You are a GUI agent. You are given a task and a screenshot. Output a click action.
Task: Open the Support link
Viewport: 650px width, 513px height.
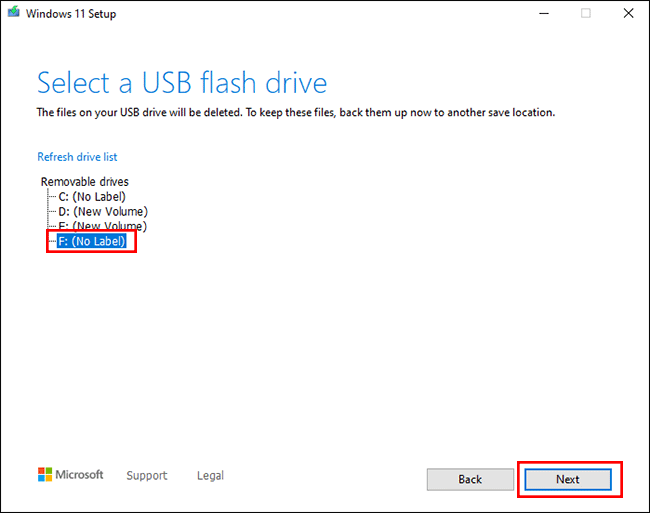click(x=146, y=476)
